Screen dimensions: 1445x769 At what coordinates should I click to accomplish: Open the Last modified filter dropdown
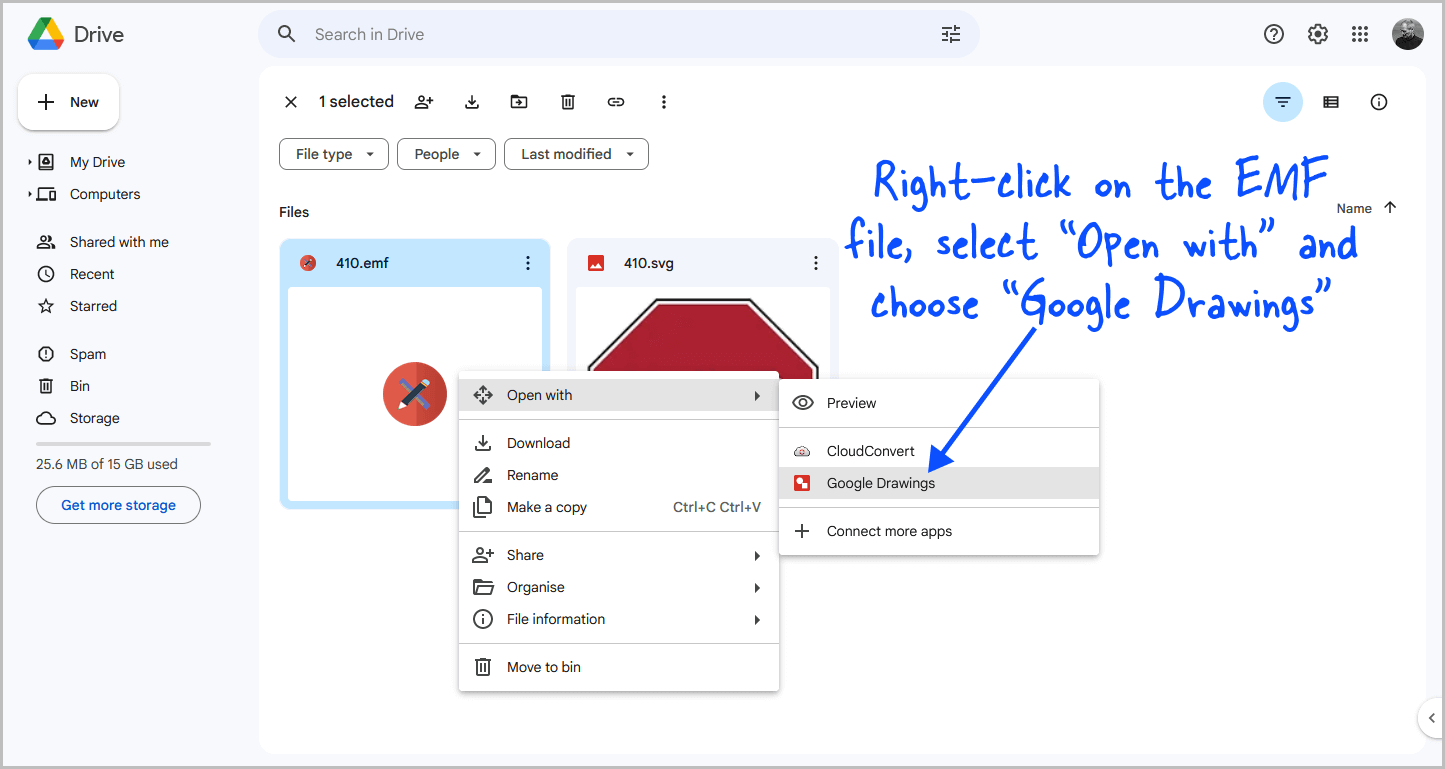coord(576,154)
